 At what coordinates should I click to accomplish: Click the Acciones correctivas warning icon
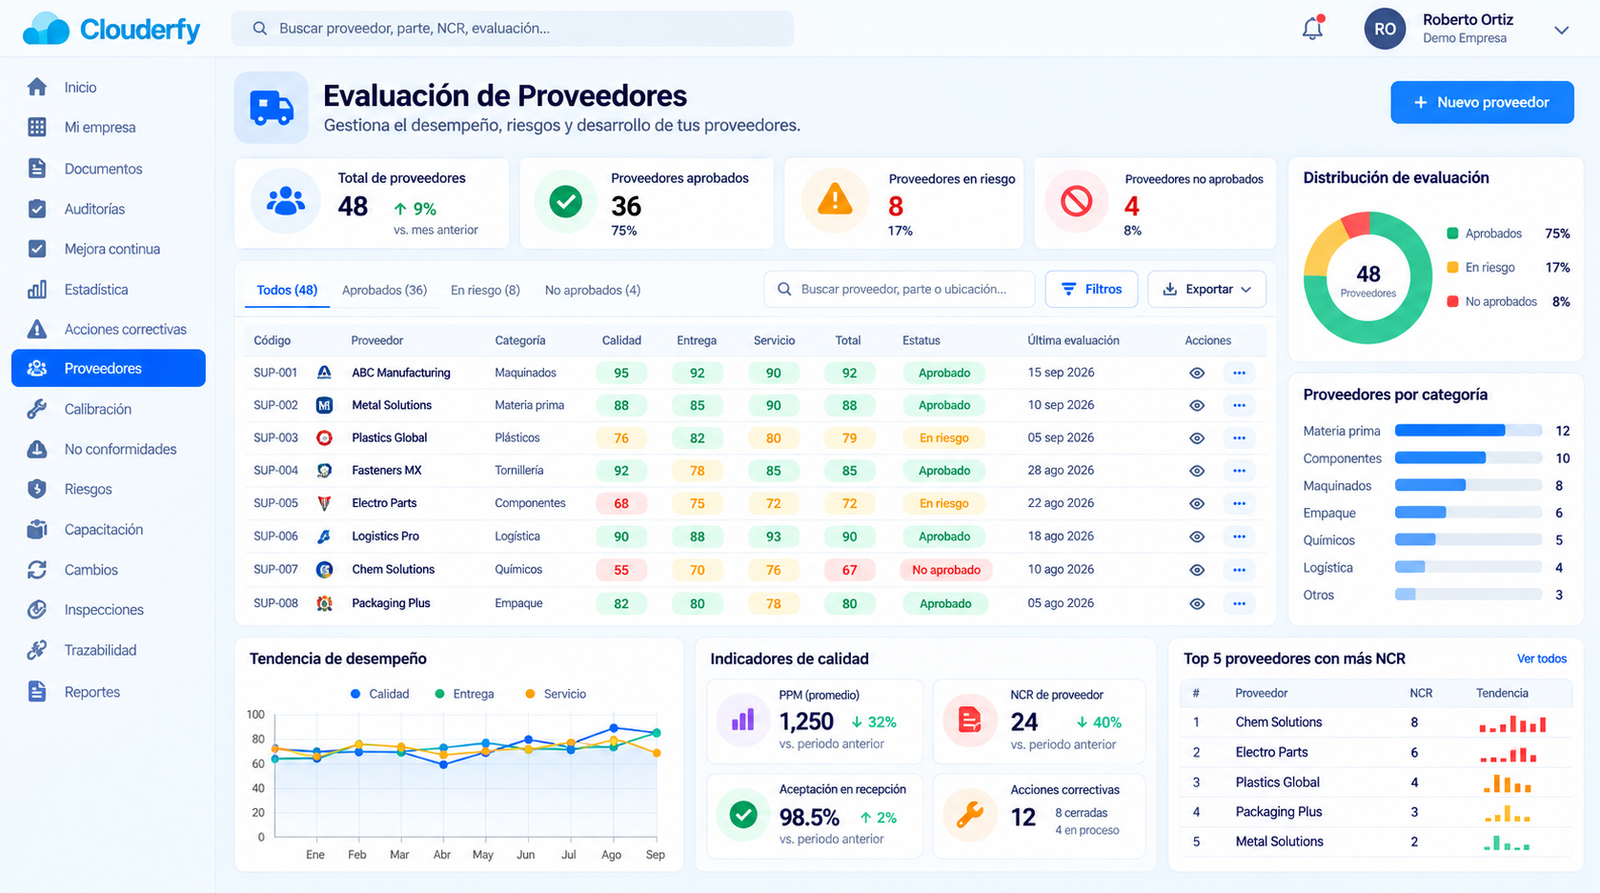click(x=37, y=329)
